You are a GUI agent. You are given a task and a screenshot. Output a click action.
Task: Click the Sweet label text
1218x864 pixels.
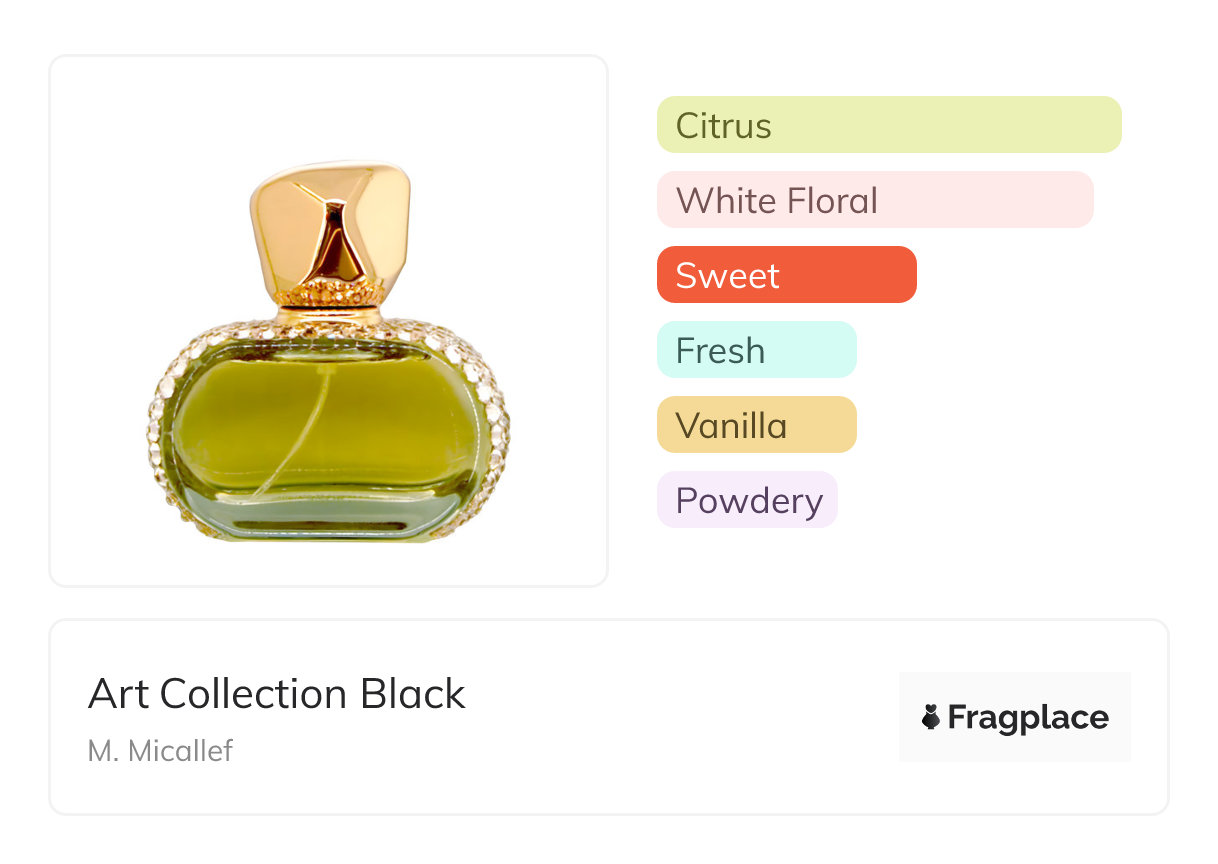point(727,276)
